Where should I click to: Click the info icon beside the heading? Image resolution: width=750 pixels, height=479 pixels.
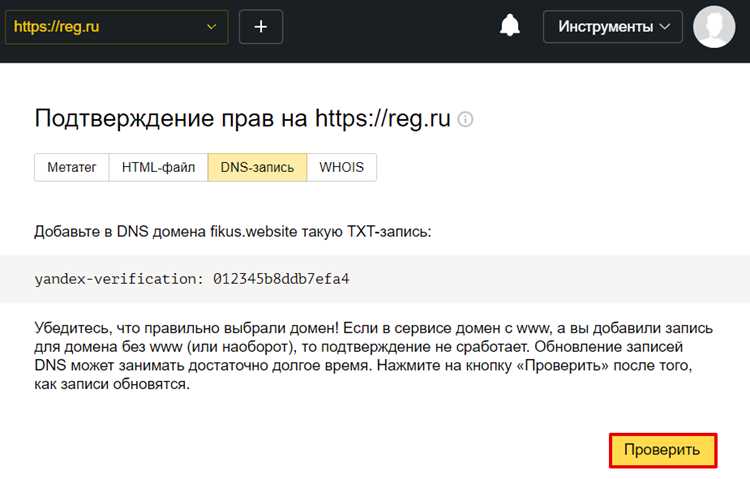click(x=465, y=119)
